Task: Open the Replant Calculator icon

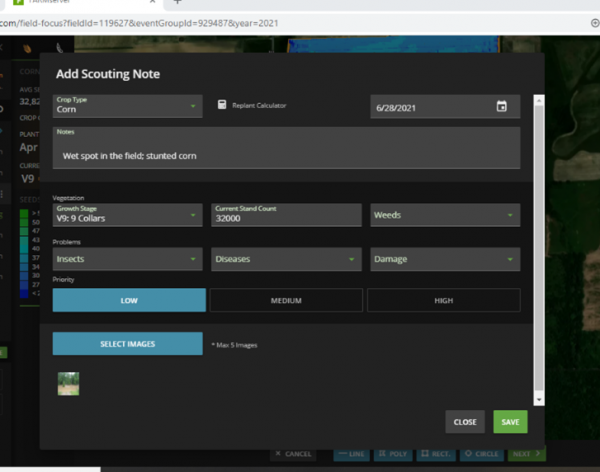Action: pyautogui.click(x=223, y=105)
